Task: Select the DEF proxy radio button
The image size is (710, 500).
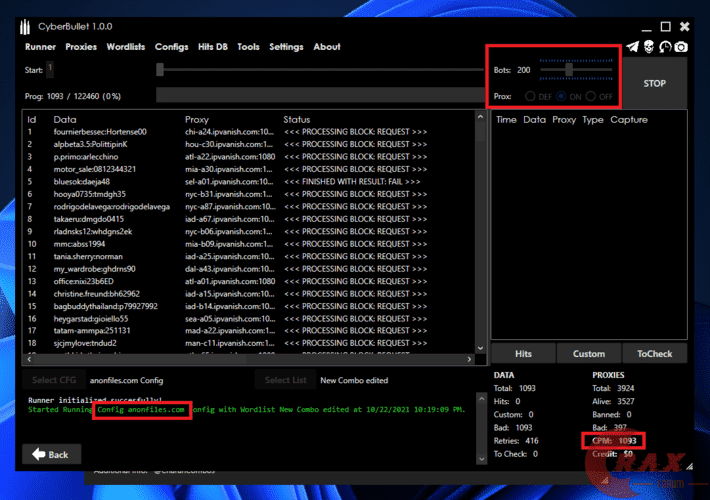Action: [x=530, y=96]
